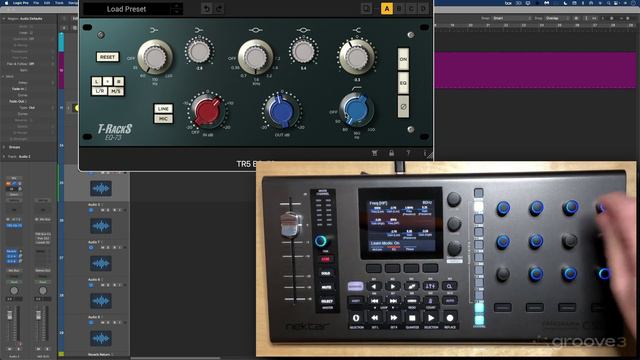640x360 pixels.
Task: Click the Audio 7 track waveform icon
Action: [x=101, y=263]
